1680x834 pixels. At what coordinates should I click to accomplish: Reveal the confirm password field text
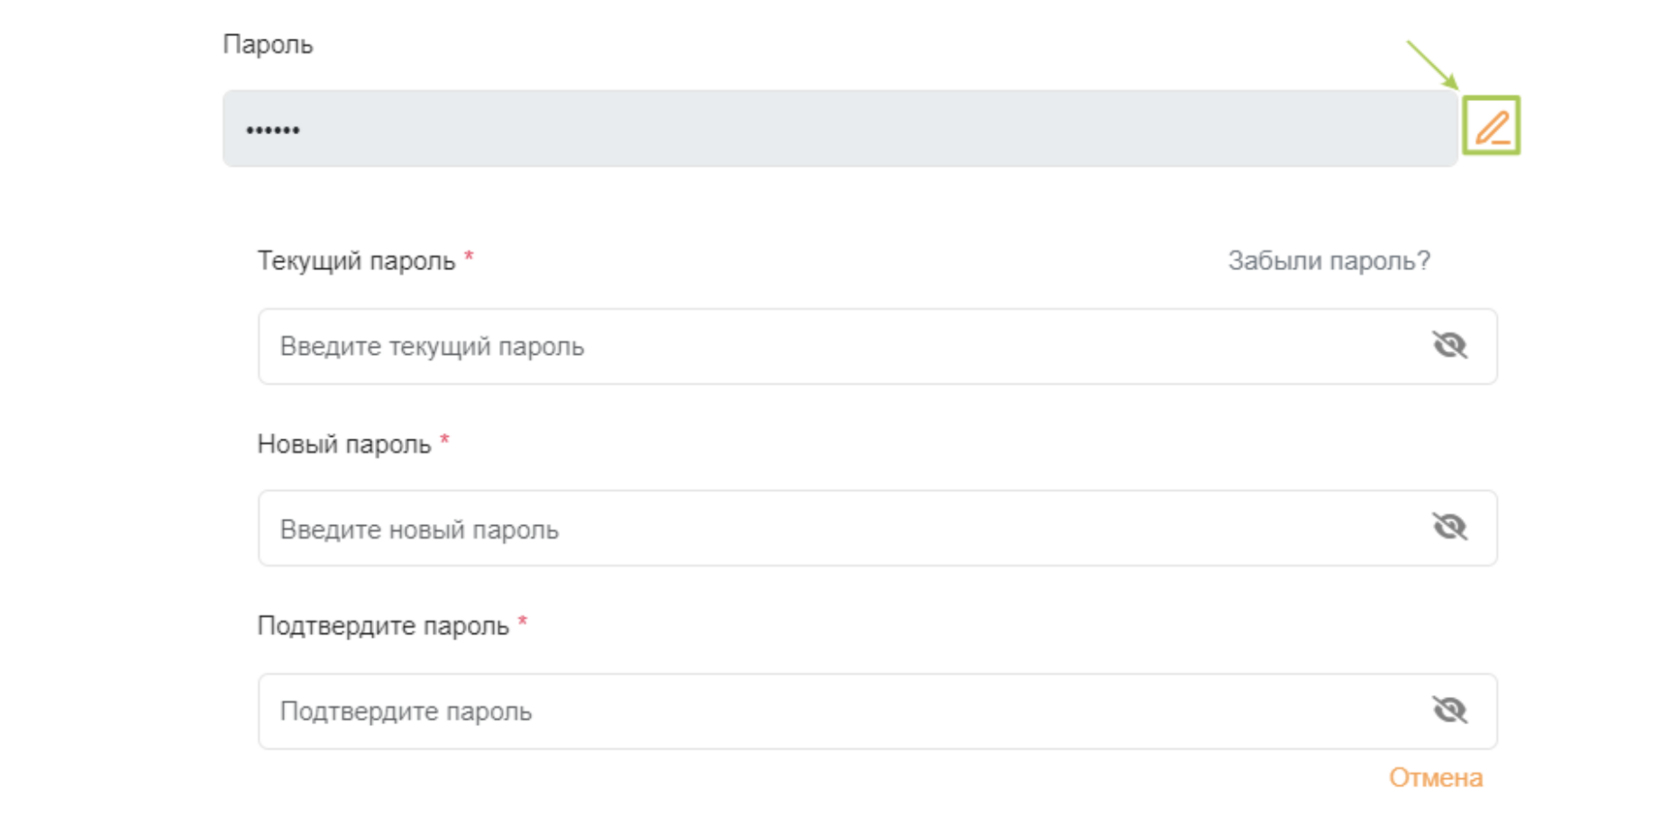coord(1449,710)
